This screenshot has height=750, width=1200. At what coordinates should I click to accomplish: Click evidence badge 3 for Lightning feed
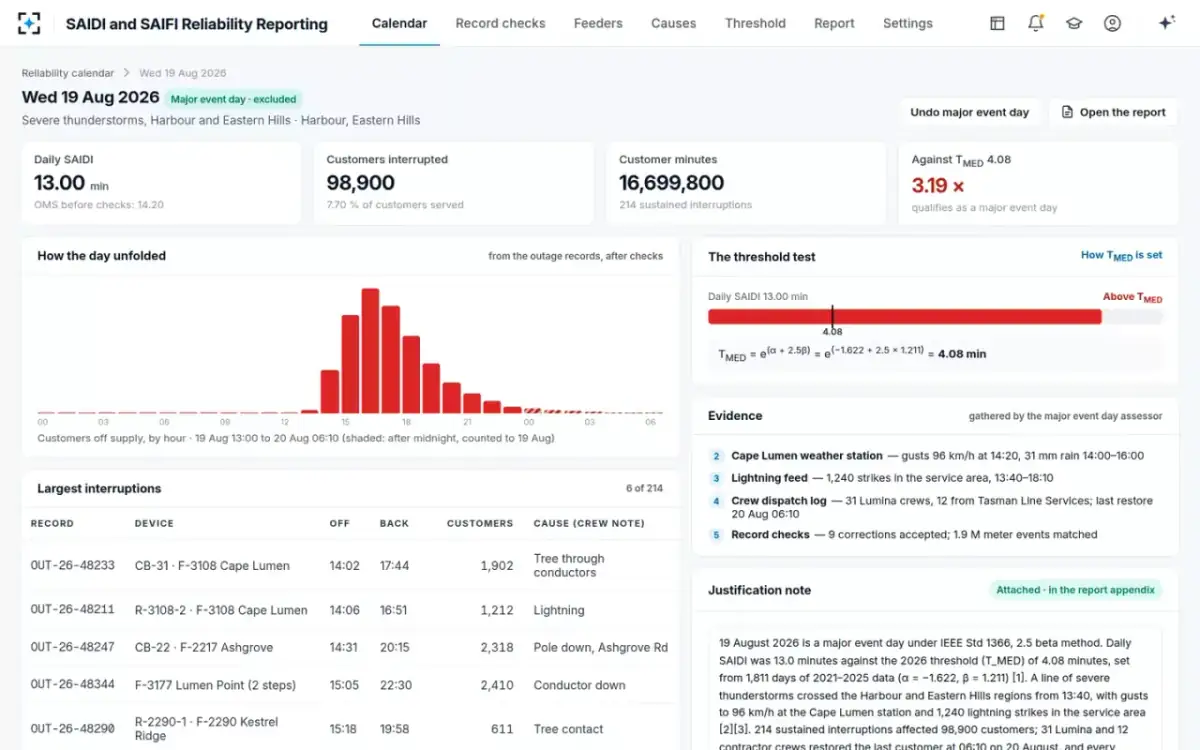pos(716,479)
